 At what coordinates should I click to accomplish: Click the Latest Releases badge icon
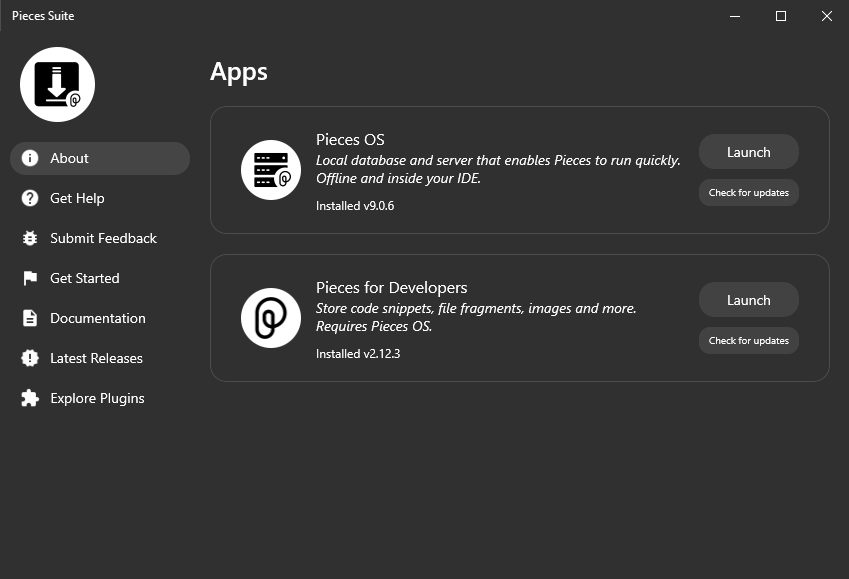30,358
